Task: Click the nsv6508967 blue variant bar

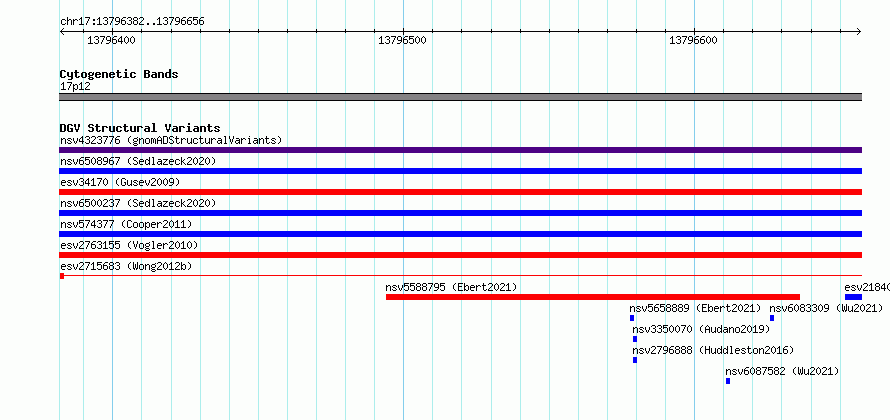Action: tap(460, 171)
